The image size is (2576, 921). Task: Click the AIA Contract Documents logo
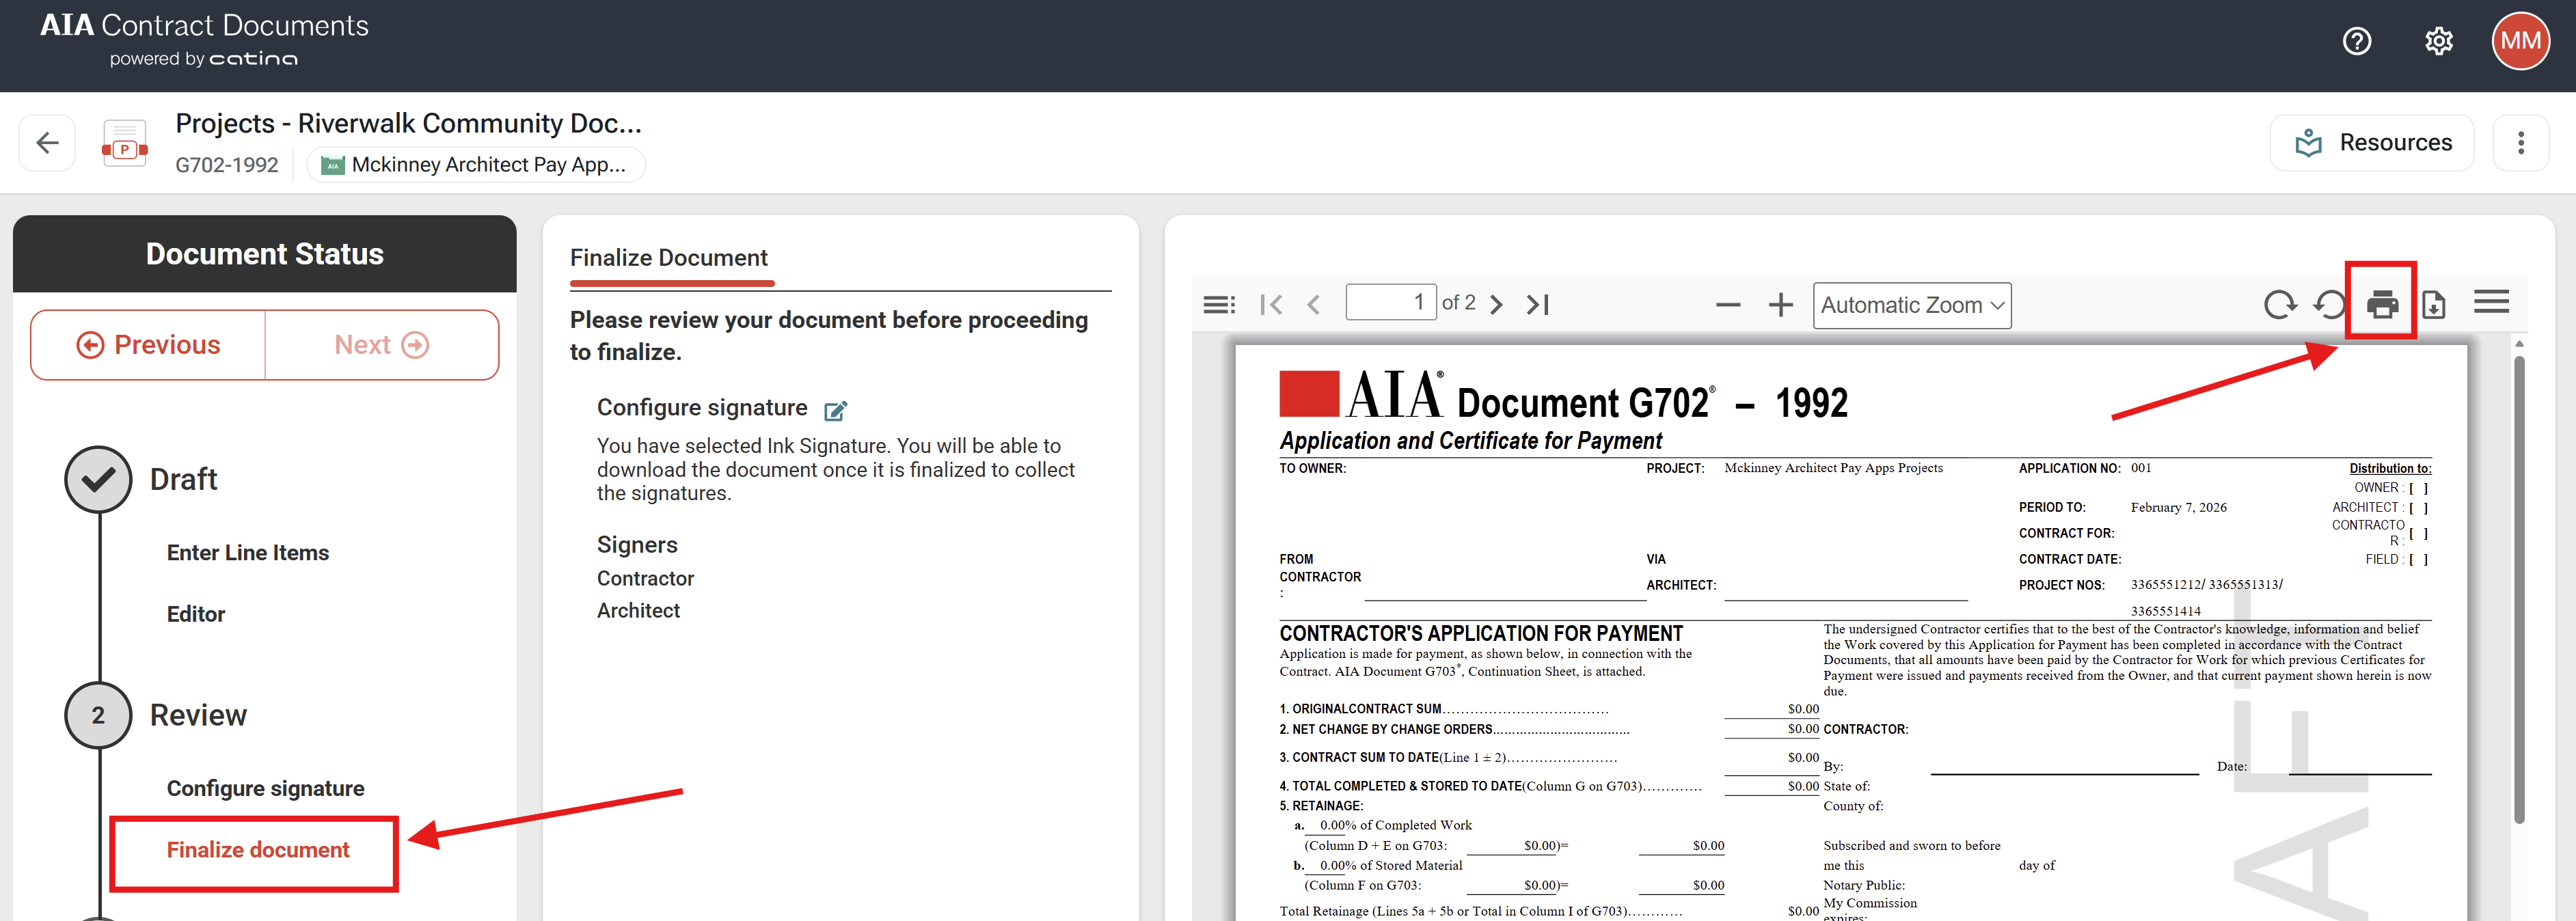(204, 40)
